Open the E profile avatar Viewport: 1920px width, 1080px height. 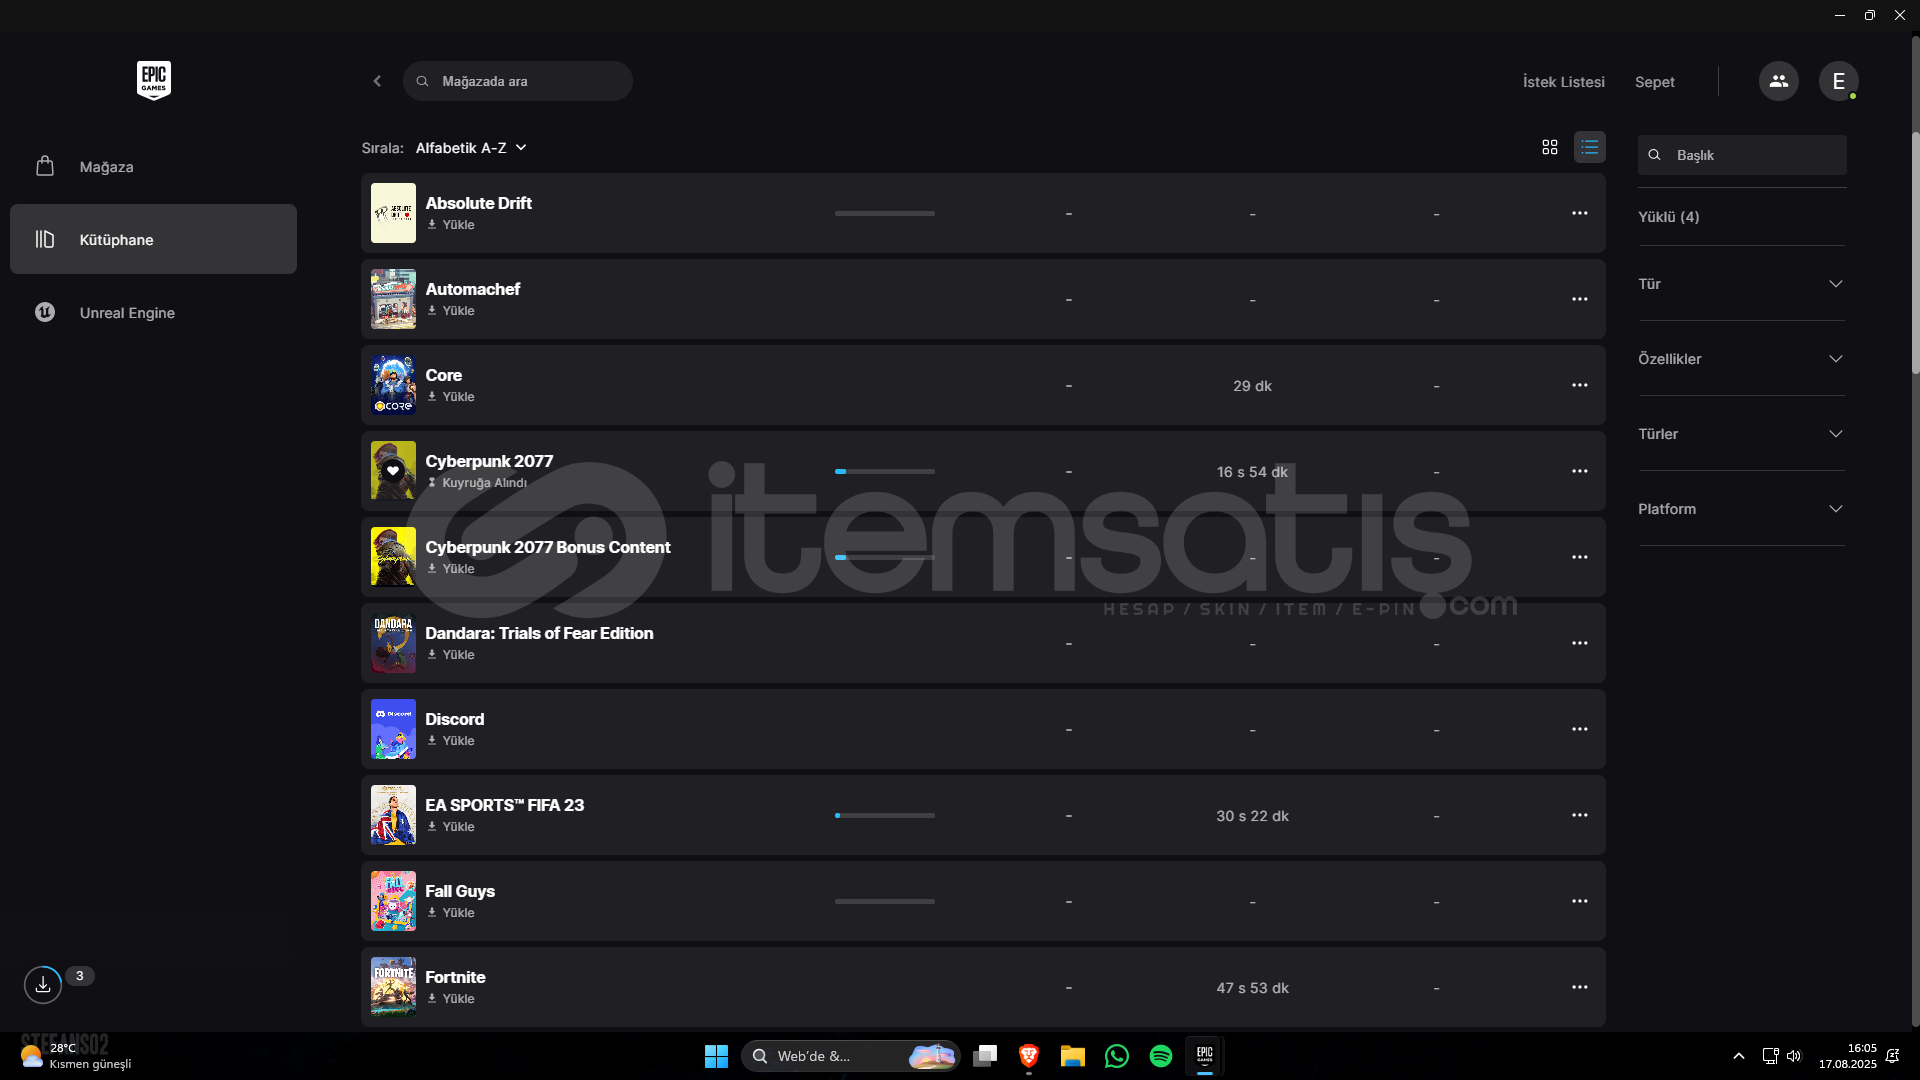point(1838,81)
